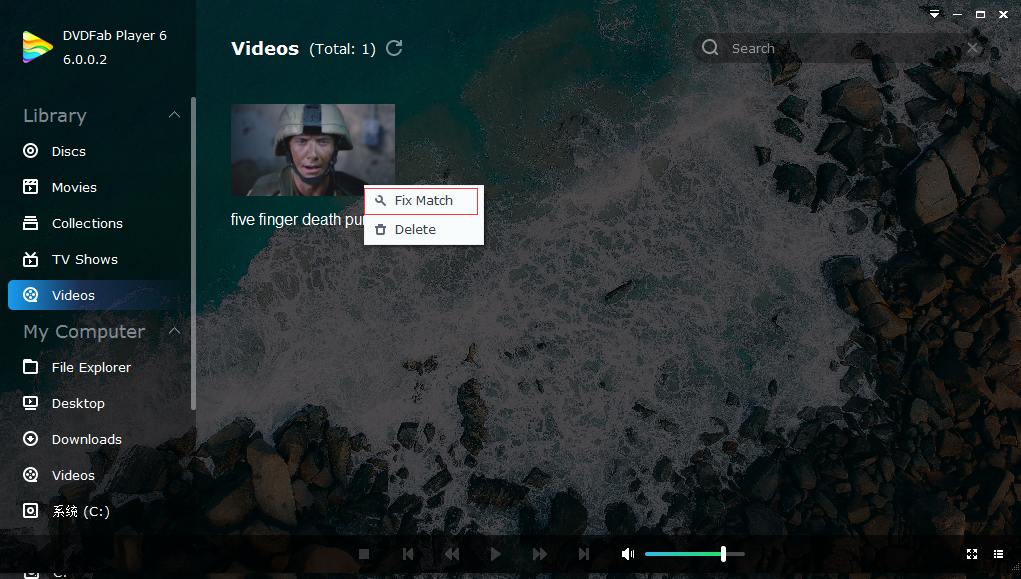Collapse the My Computer section
Image resolution: width=1021 pixels, height=579 pixels.
coord(174,331)
